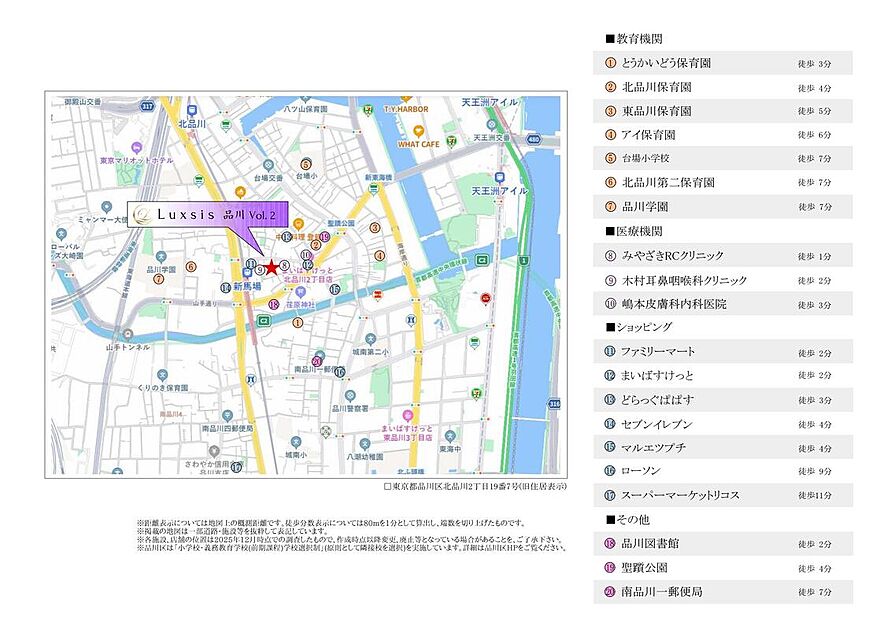The height and width of the screenshot is (630, 891).
Task: Click the 八潮幼稚園 label on the map
Action: [x=365, y=456]
